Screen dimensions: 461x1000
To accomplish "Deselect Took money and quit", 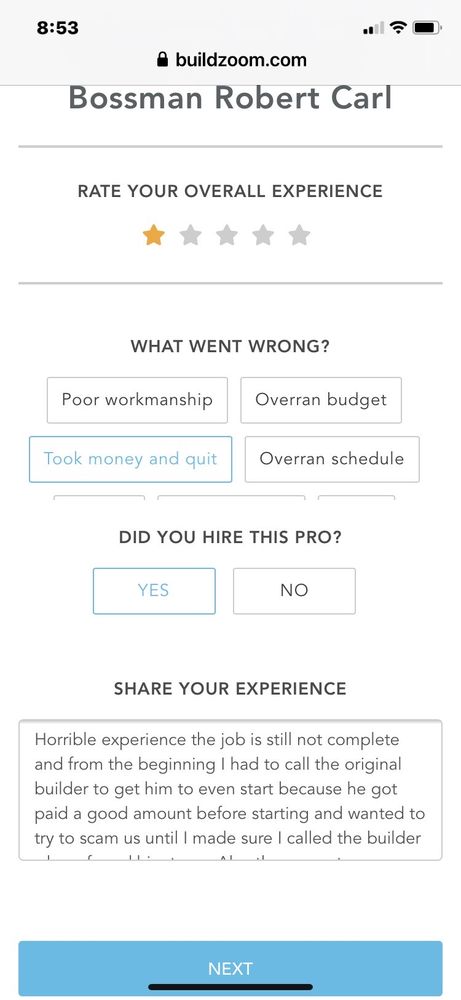I will [131, 459].
